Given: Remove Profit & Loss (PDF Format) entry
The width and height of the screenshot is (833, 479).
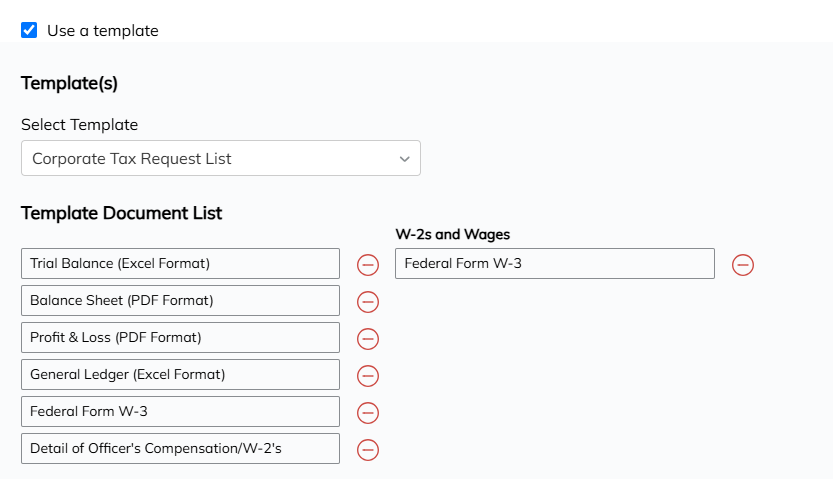Looking at the screenshot, I should [368, 339].
